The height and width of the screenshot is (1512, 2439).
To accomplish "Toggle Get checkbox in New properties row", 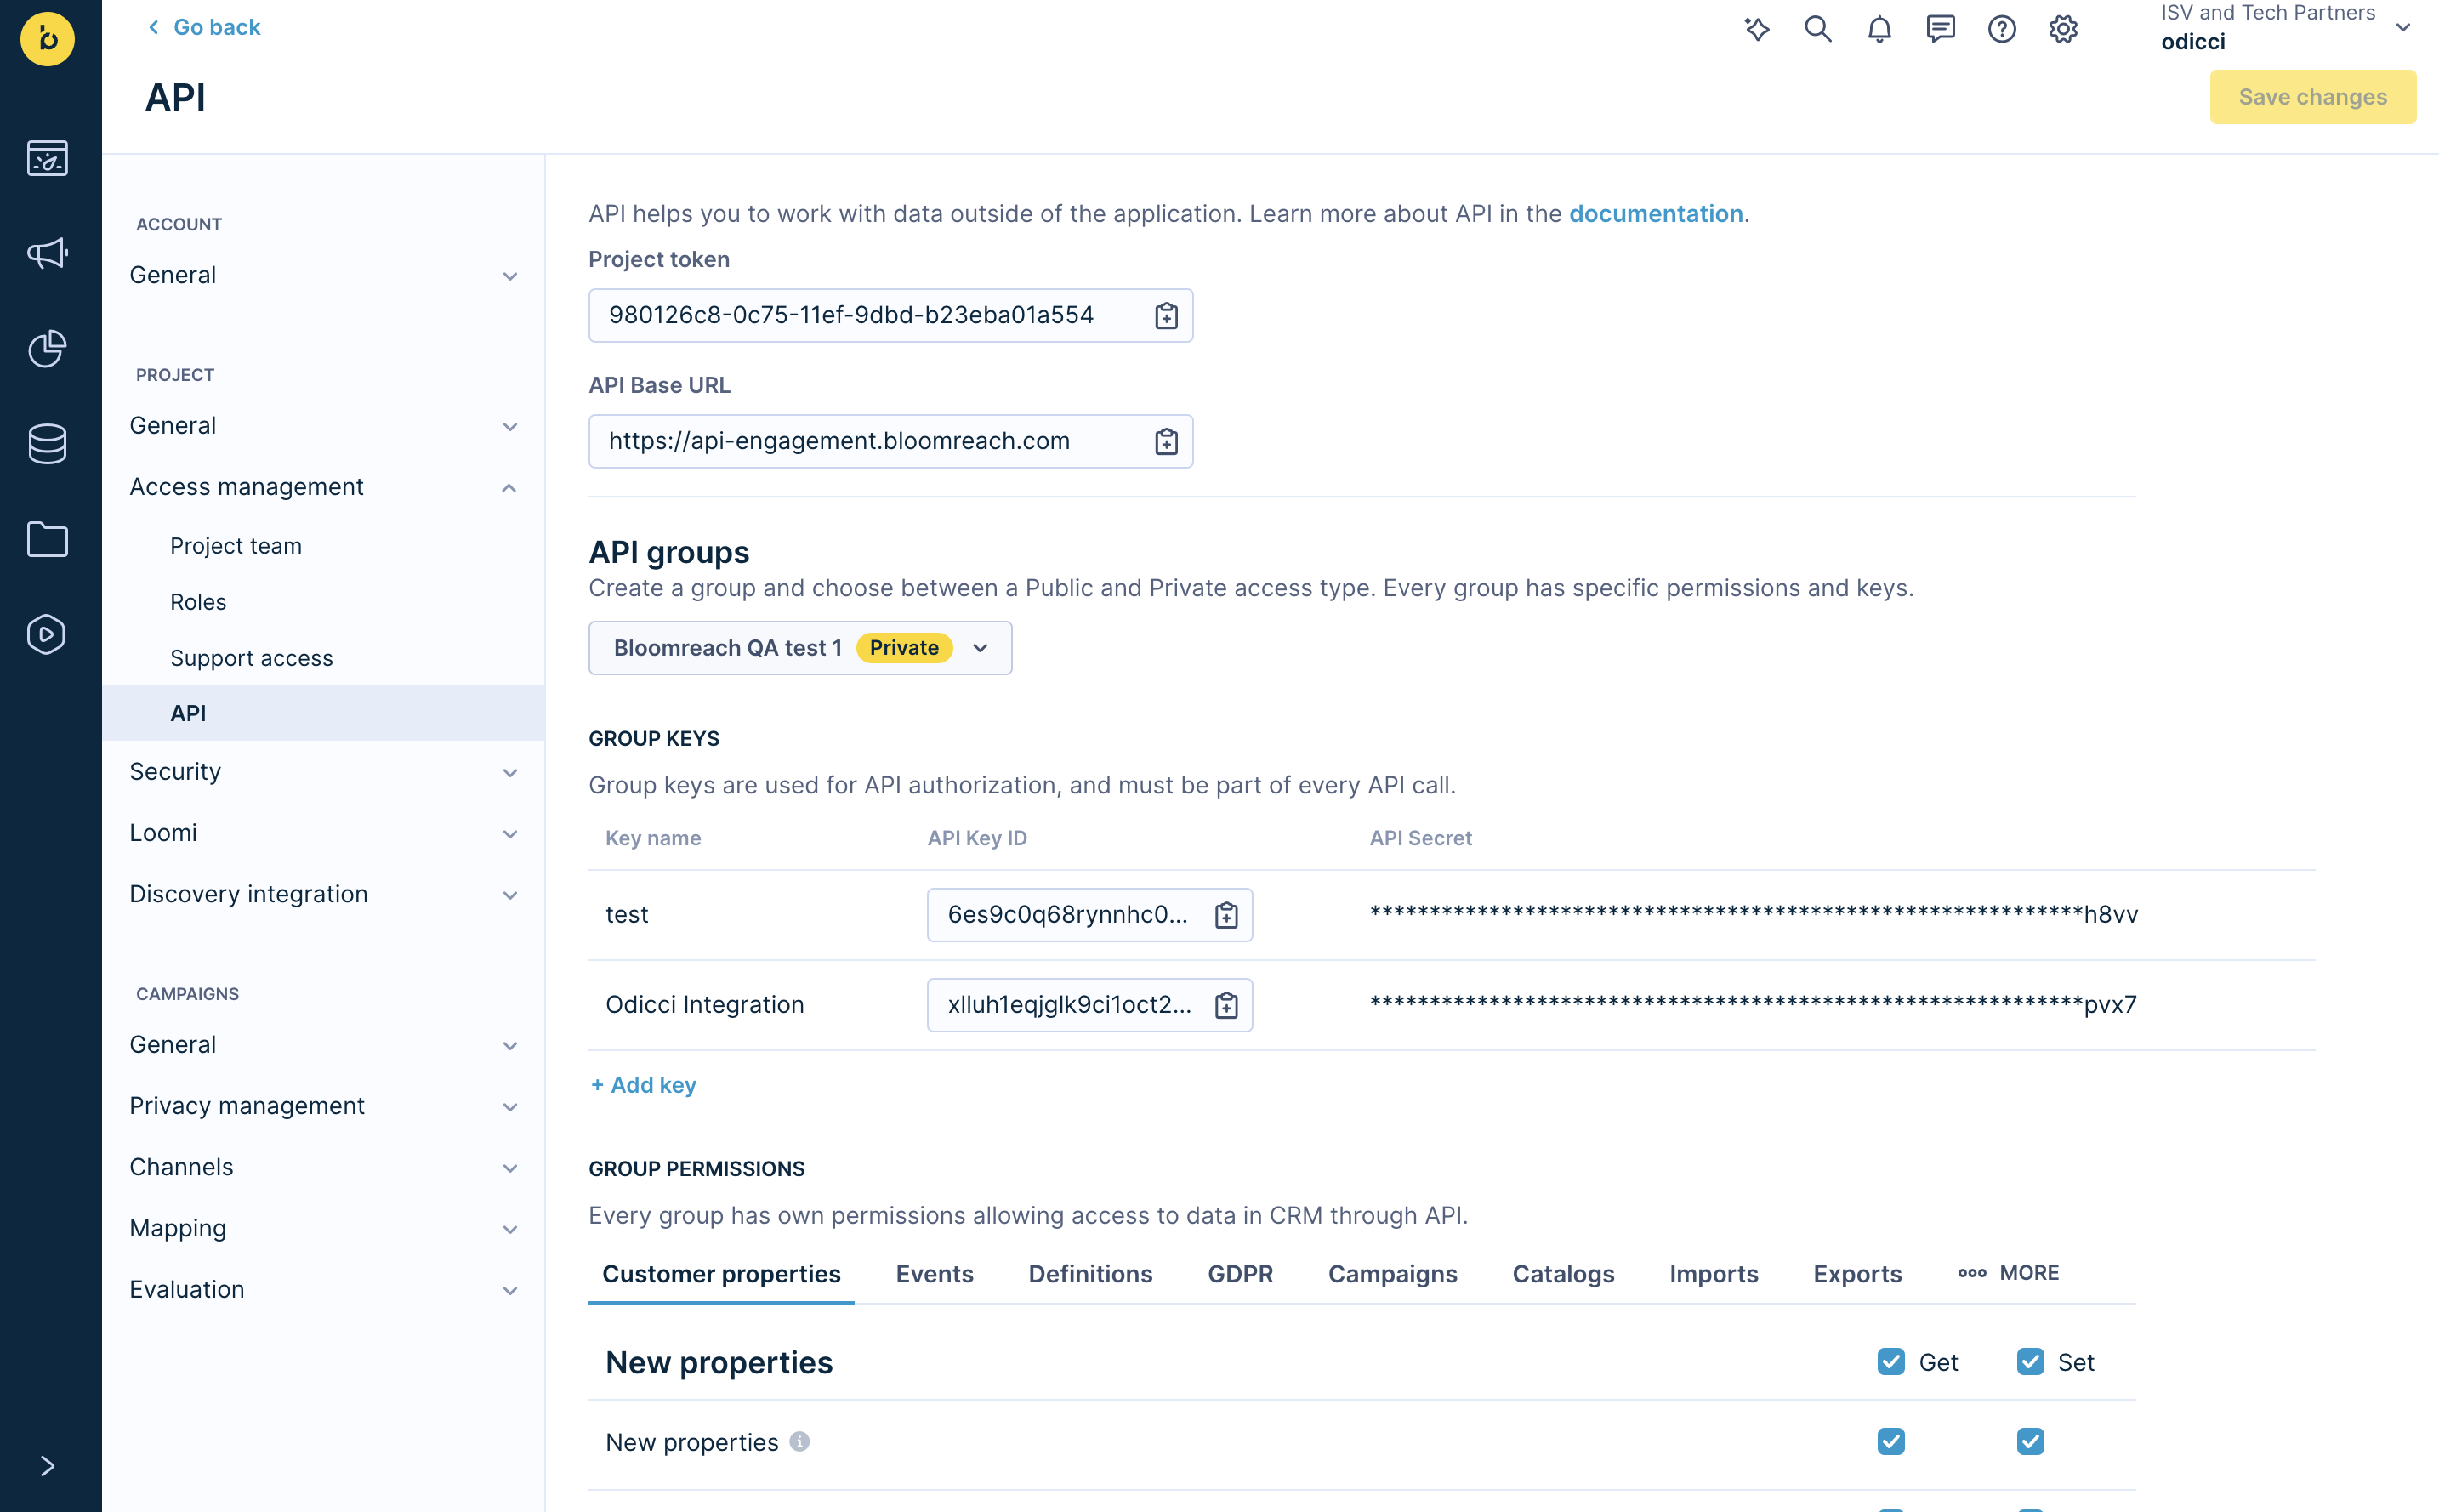I will (1890, 1442).
